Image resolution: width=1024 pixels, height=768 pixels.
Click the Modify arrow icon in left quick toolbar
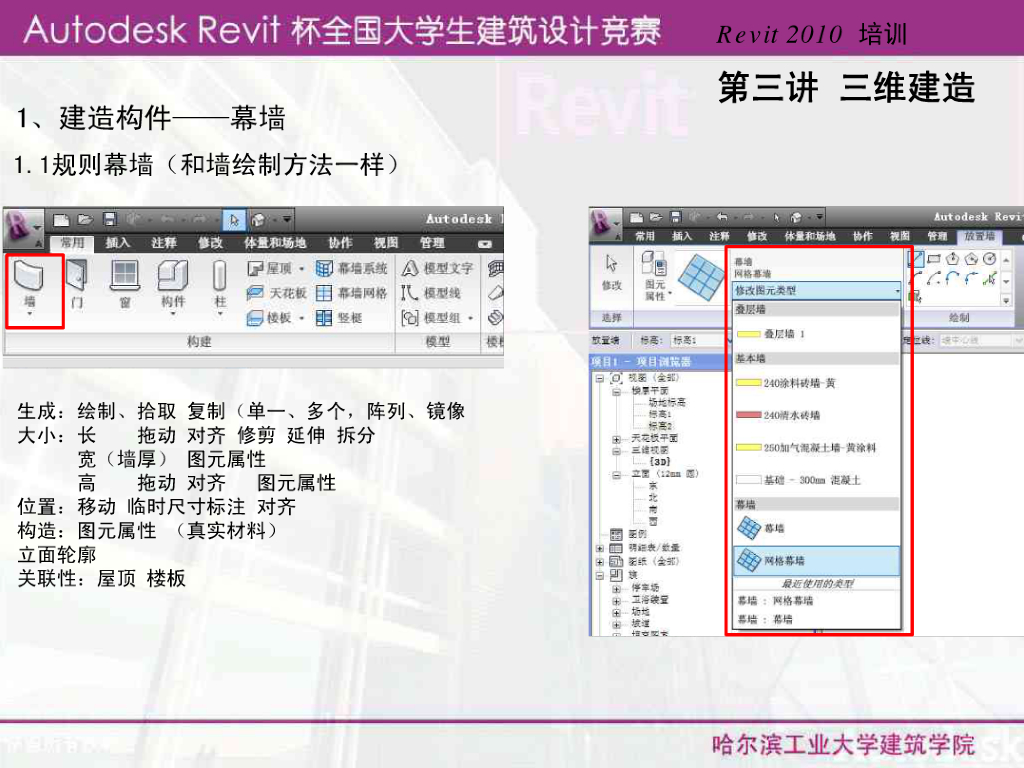[x=234, y=219]
